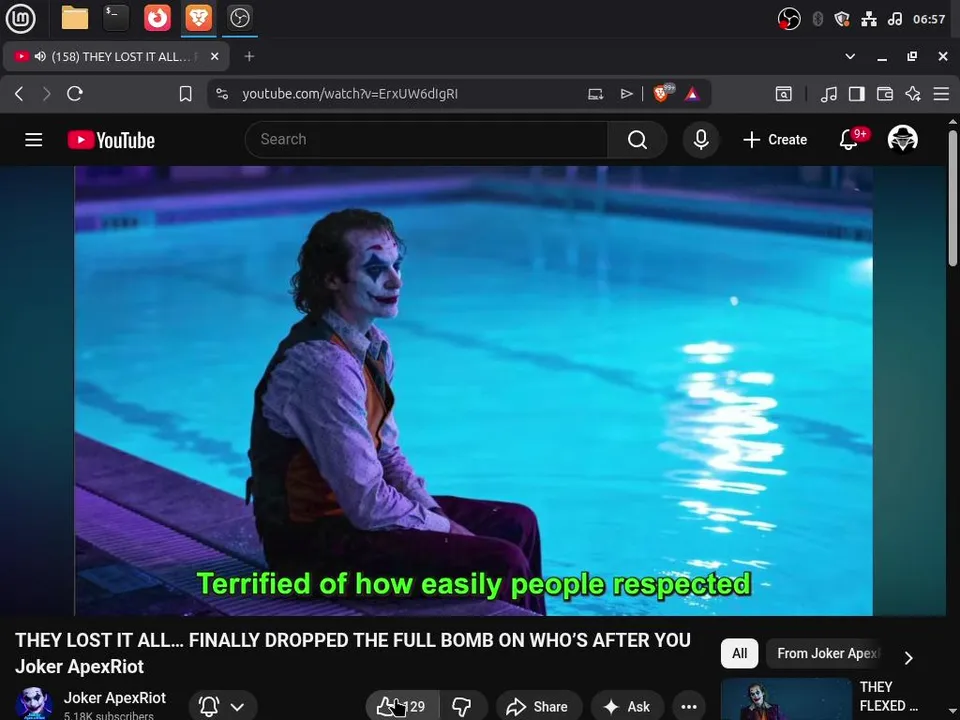Like this video

402,706
